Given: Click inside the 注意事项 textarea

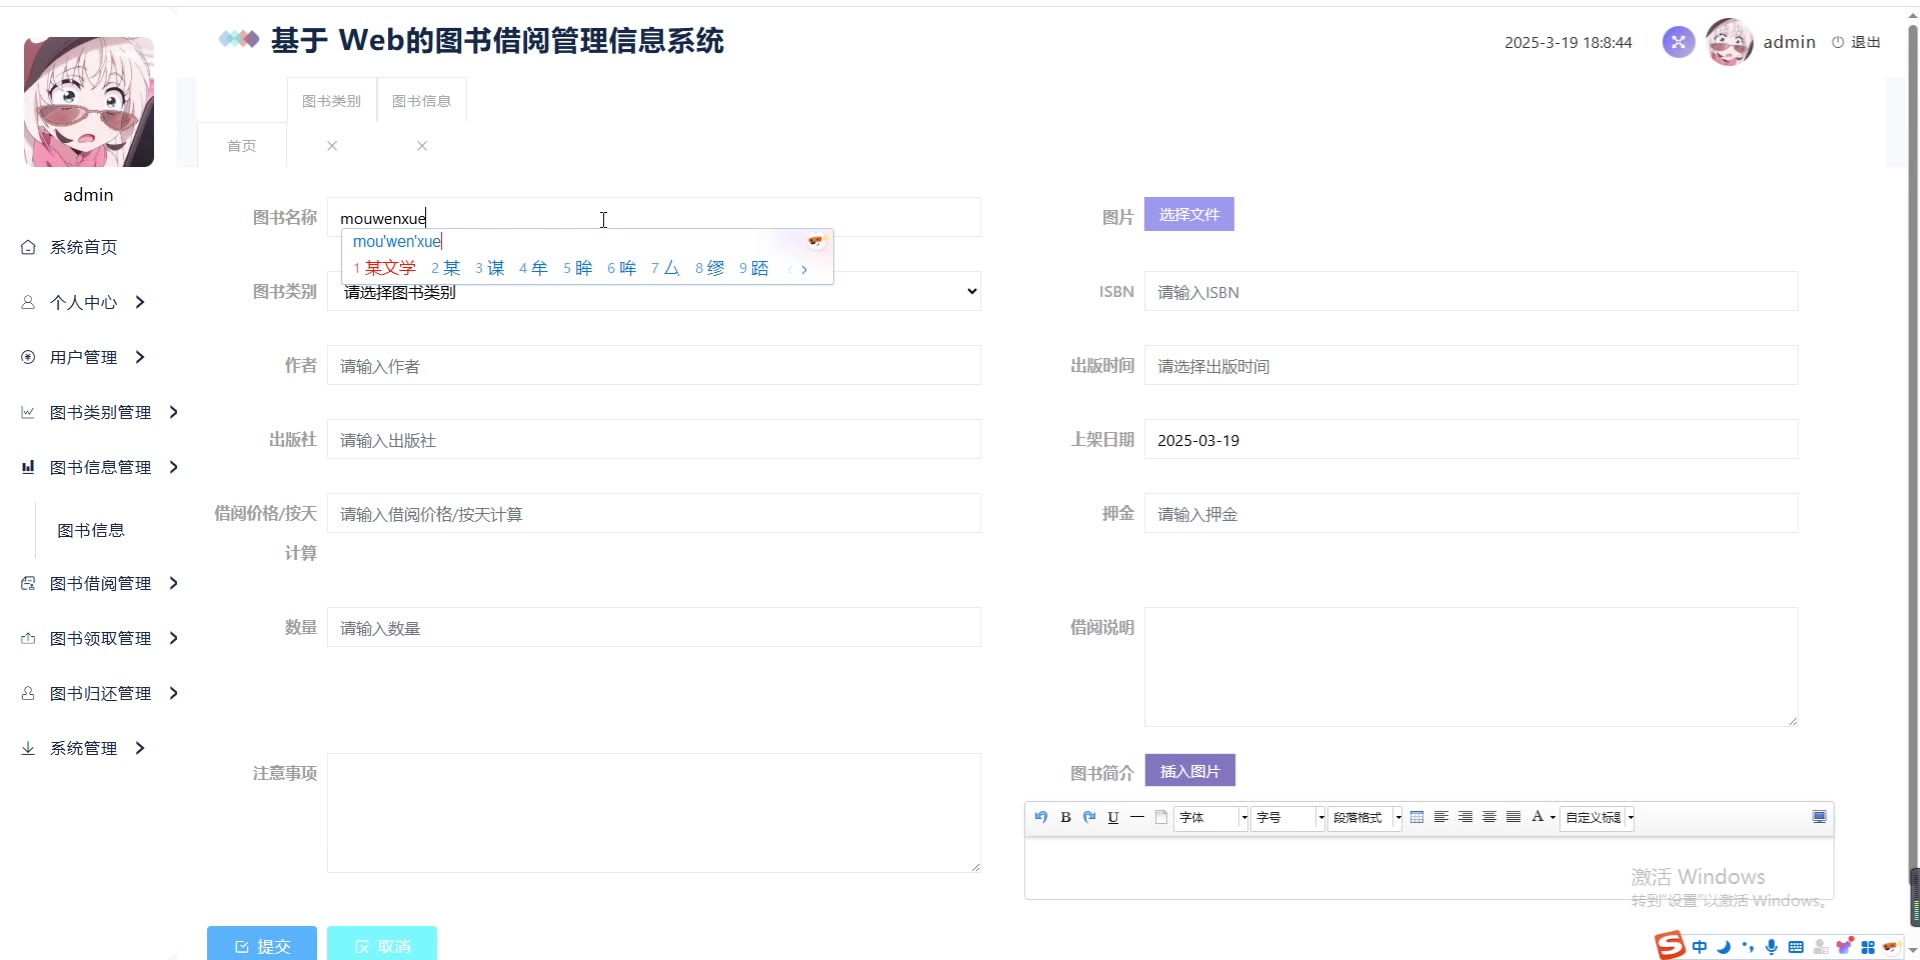Looking at the screenshot, I should [x=654, y=813].
